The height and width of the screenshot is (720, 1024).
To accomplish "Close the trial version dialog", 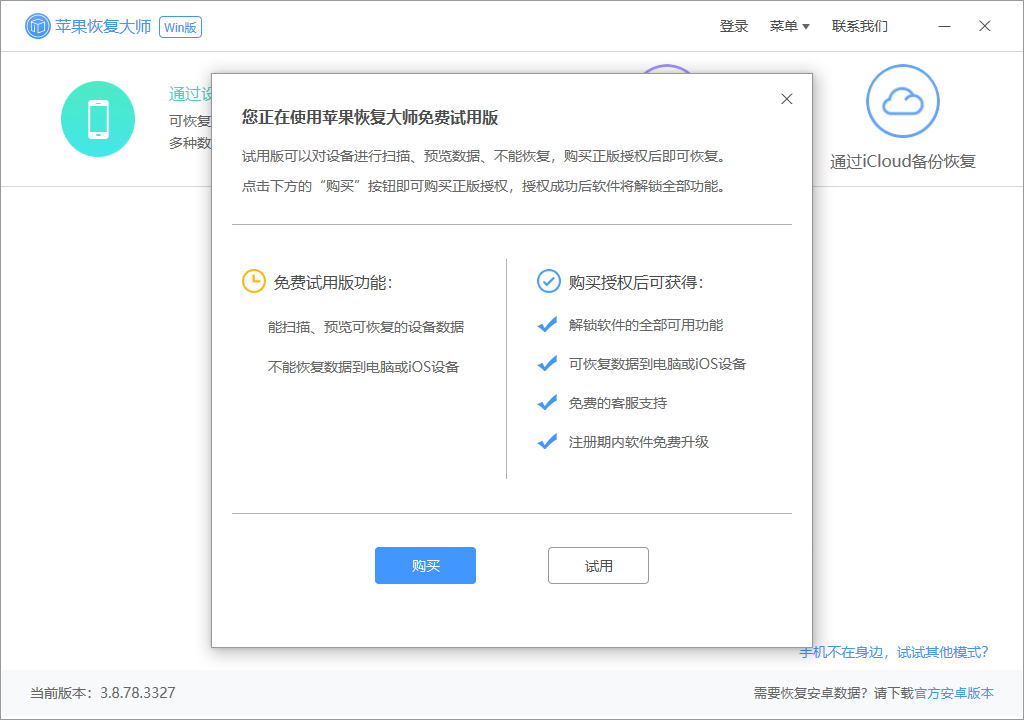I will tap(786, 99).
